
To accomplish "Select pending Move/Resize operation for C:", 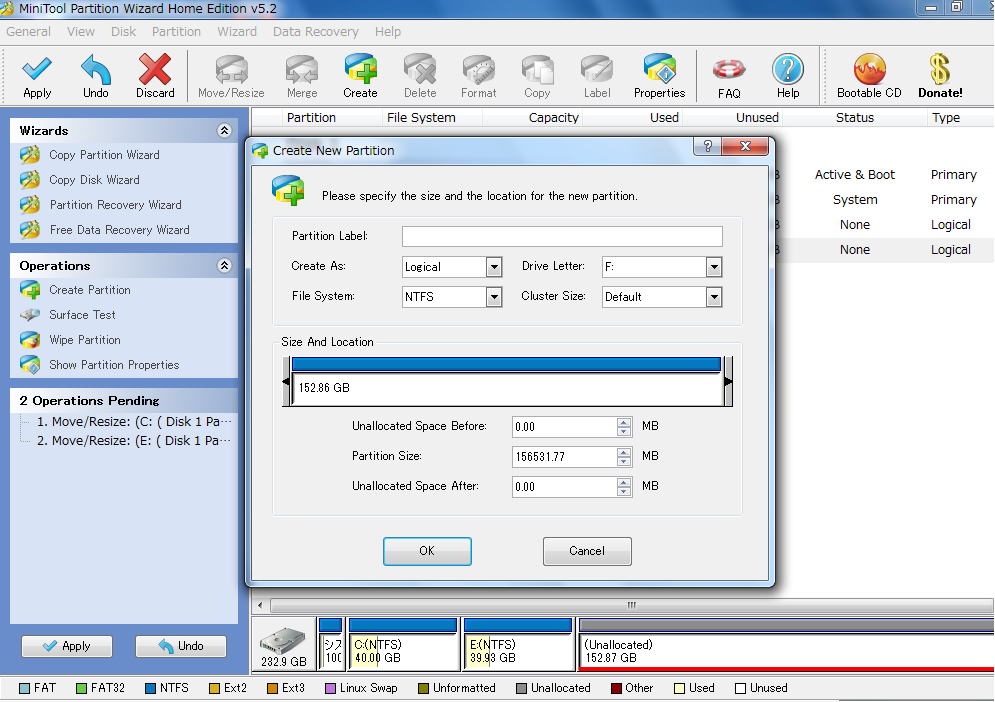I will (x=134, y=421).
